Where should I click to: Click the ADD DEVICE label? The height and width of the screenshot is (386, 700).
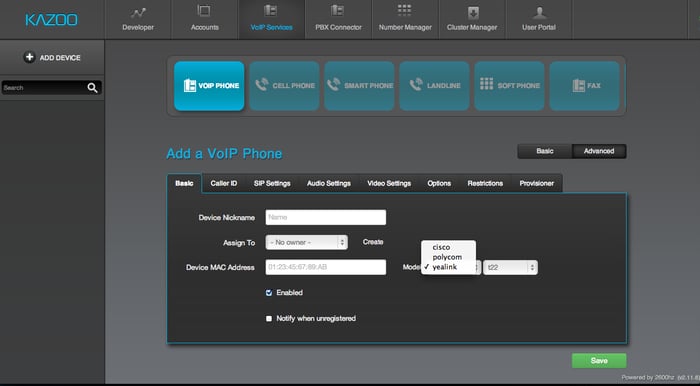click(x=60, y=58)
